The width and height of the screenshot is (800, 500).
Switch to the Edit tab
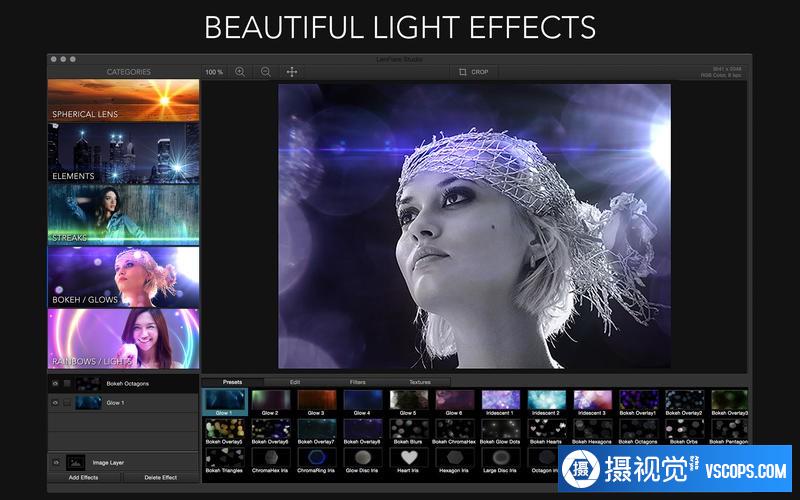295,382
